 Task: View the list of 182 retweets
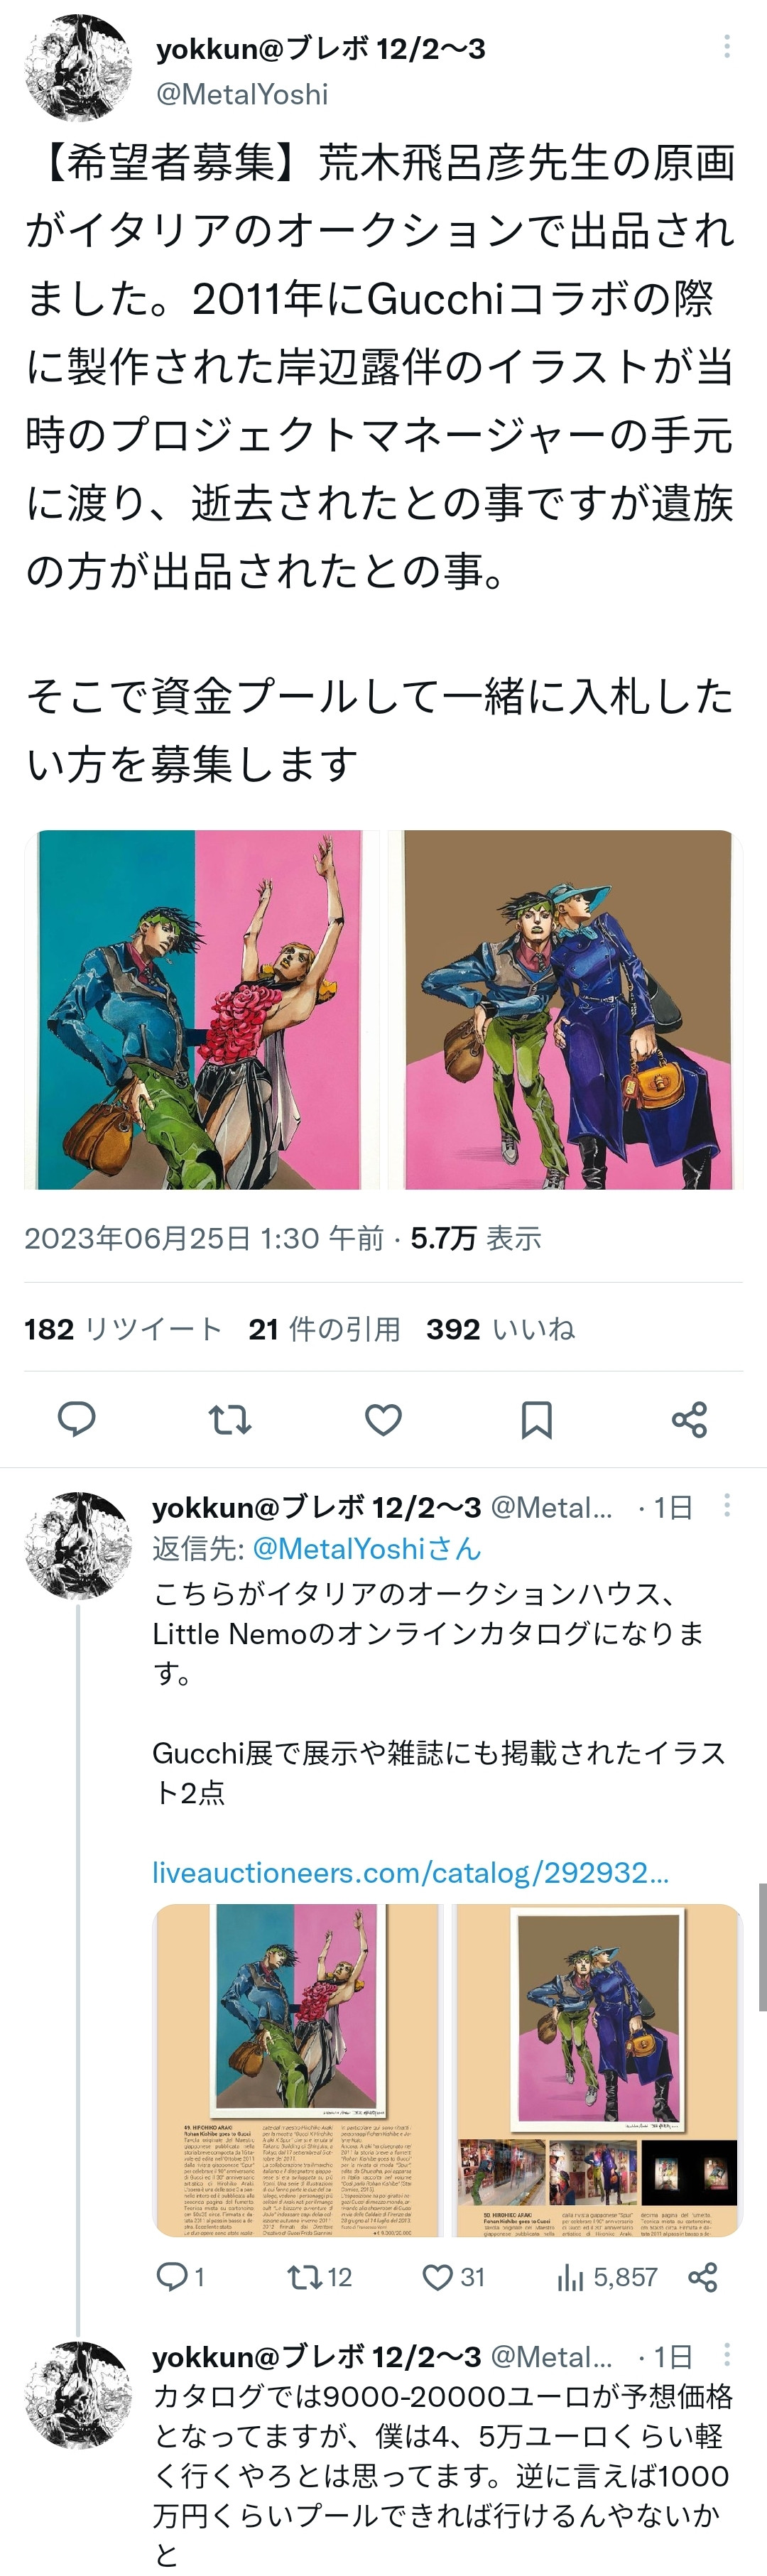[x=123, y=1329]
